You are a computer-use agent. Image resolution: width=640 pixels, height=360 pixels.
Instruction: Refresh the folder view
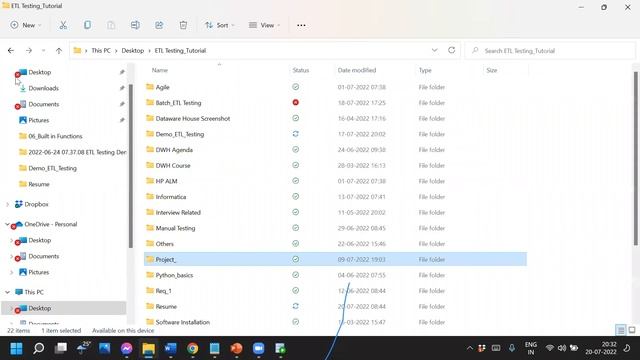pos(451,50)
